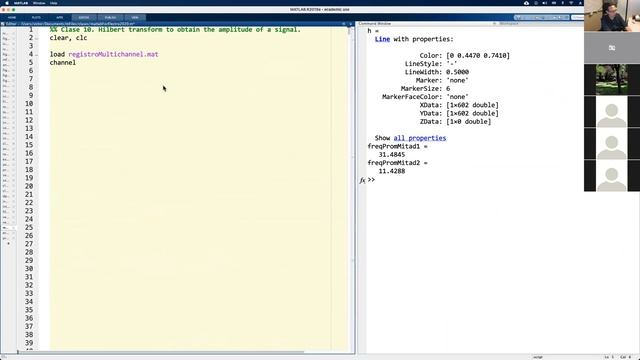Click line number 10 in the editor gutter
Viewport: 640px width, 360px height.
pos(29,104)
